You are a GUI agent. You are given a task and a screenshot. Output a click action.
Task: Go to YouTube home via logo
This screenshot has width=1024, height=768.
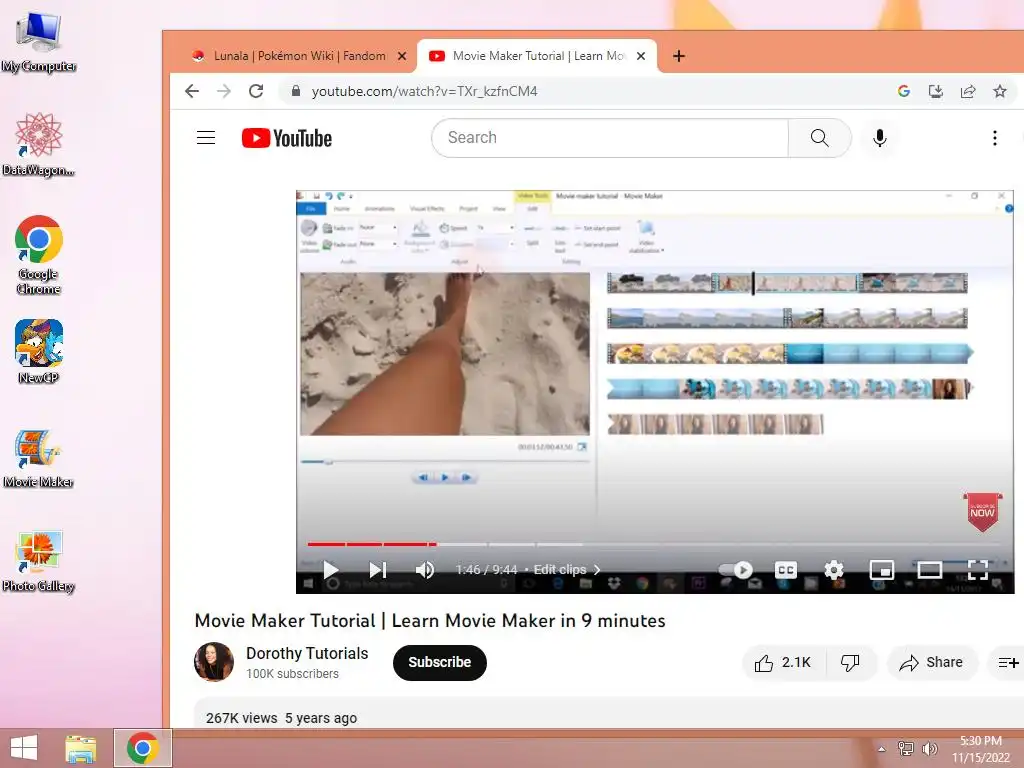coord(287,138)
